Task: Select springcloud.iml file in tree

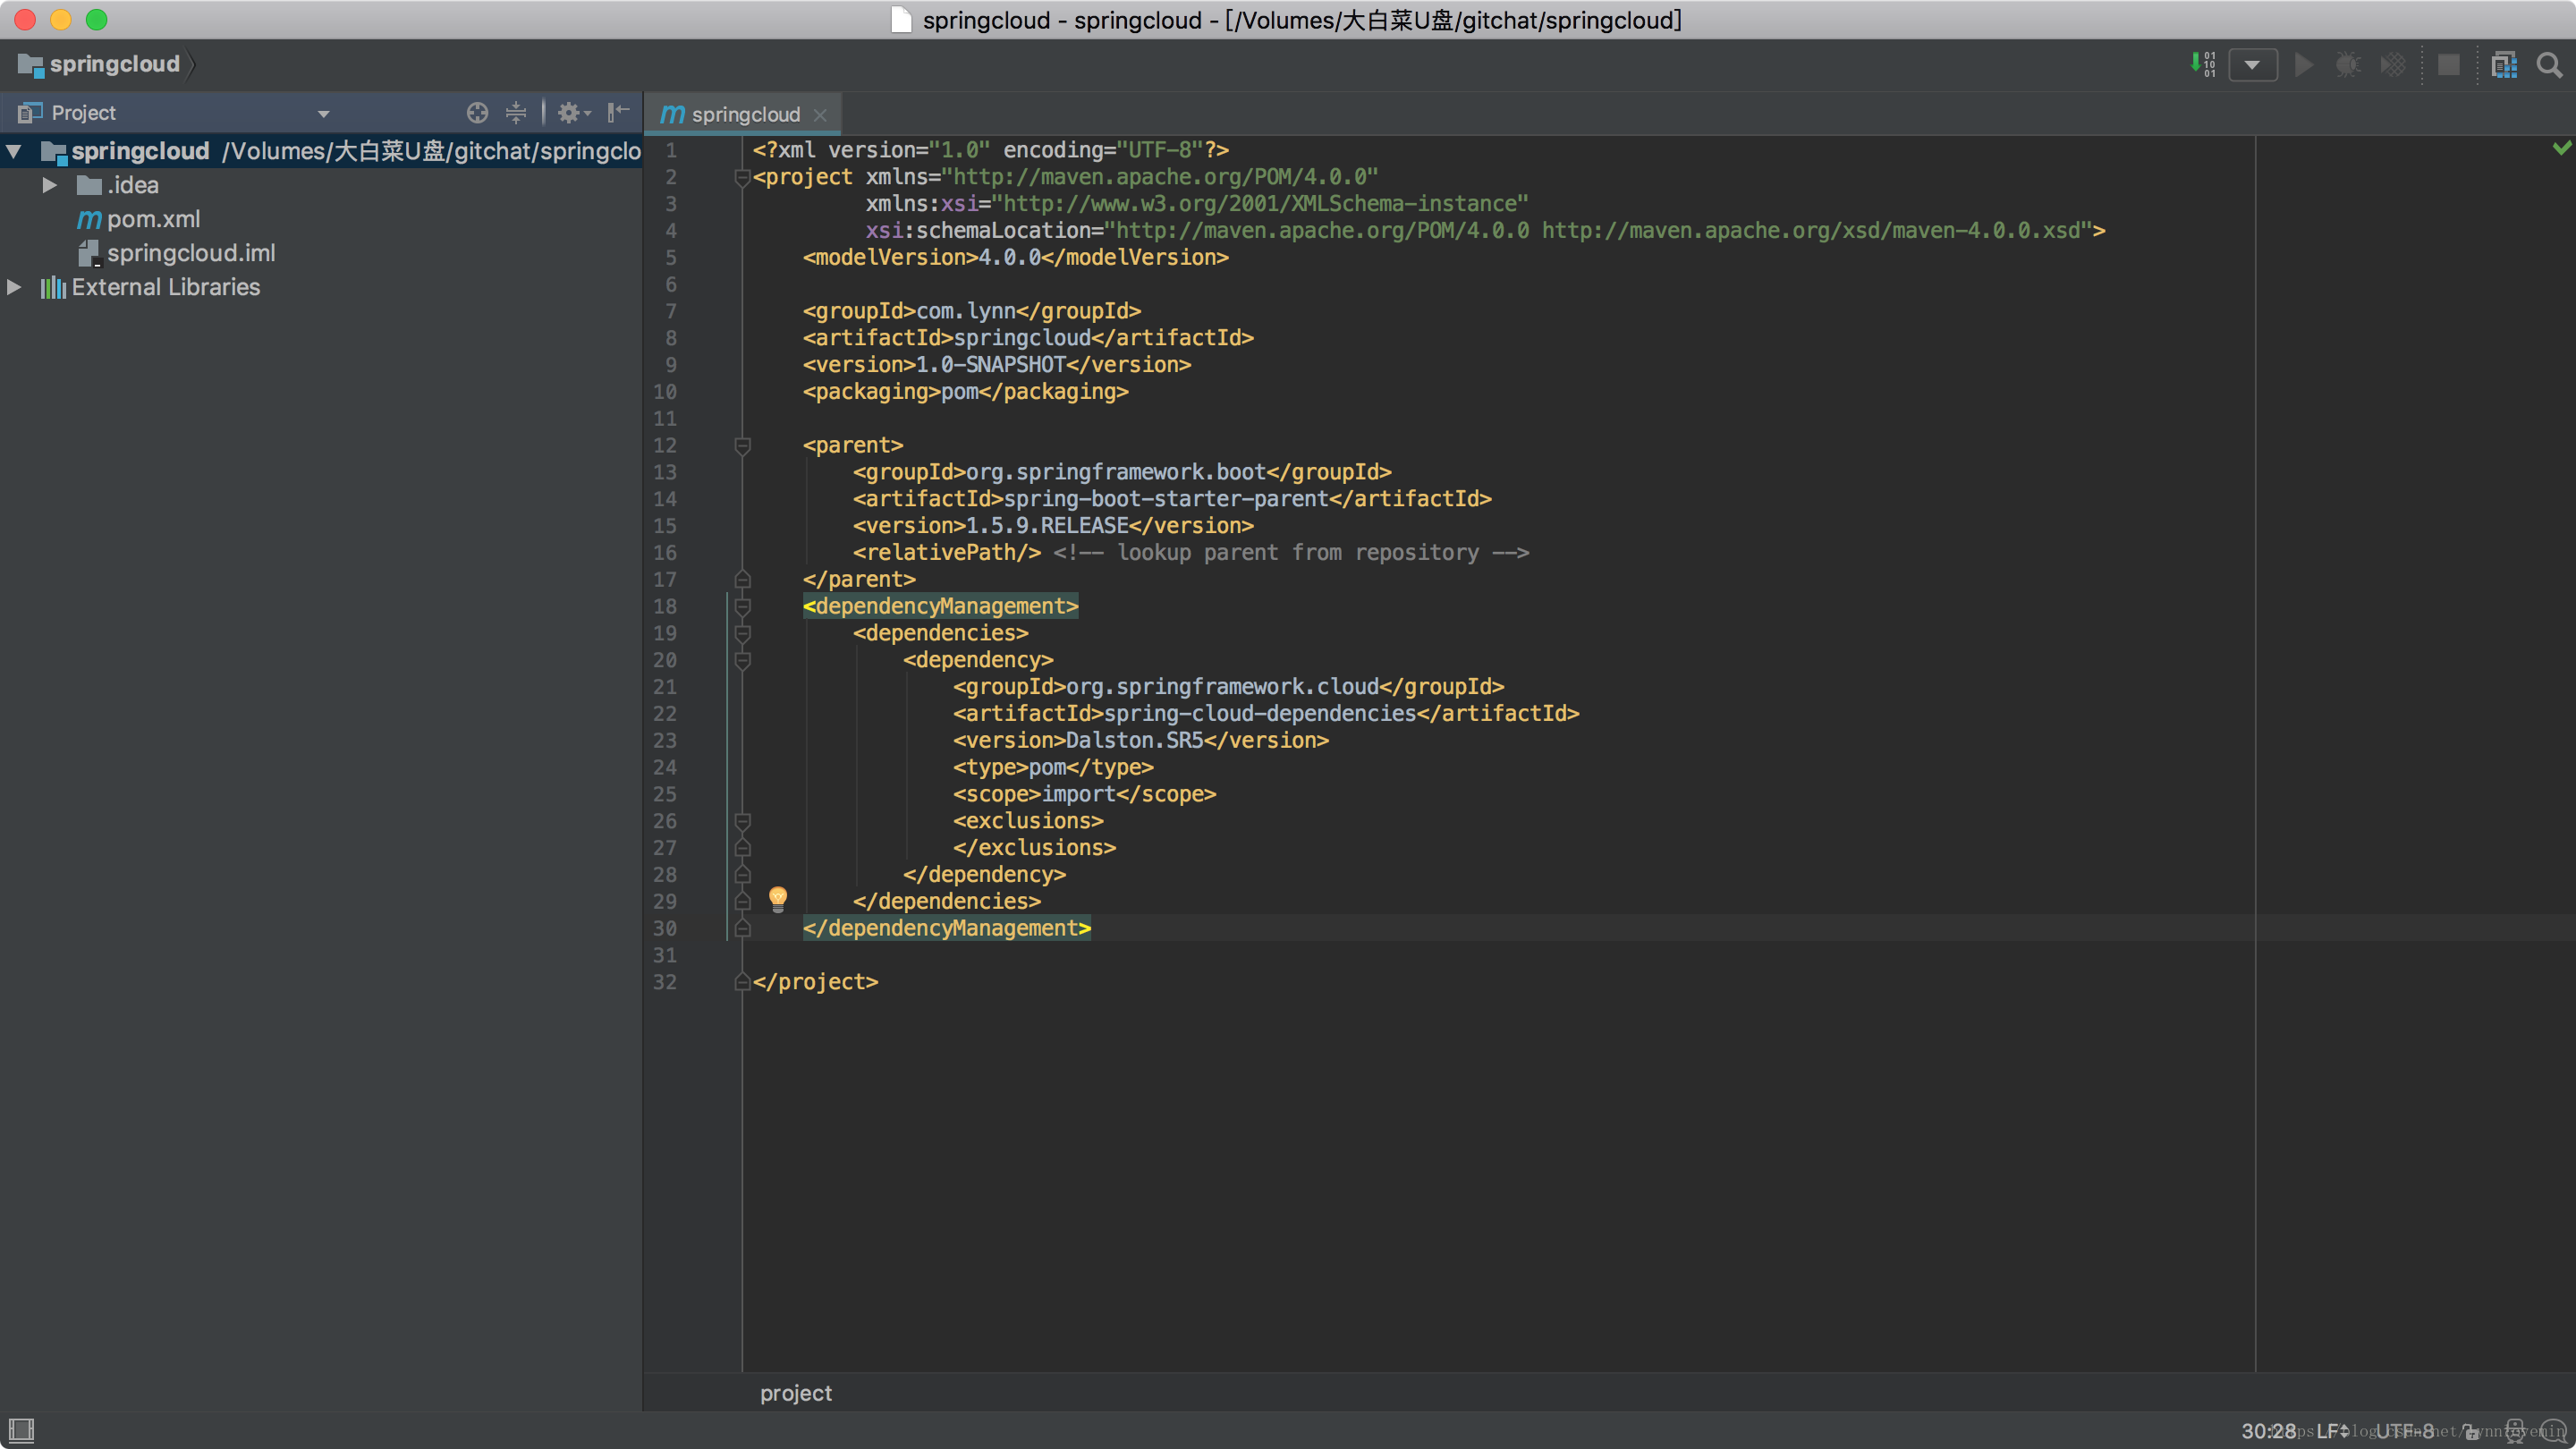Action: click(x=190, y=253)
